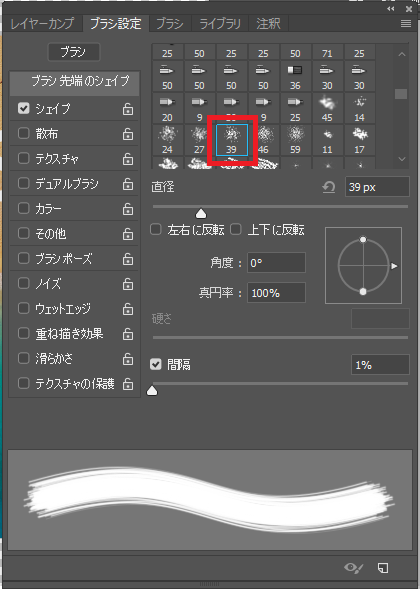This screenshot has height=589, width=420.
Task: Click the 直径 slider handle
Action: (x=201, y=214)
